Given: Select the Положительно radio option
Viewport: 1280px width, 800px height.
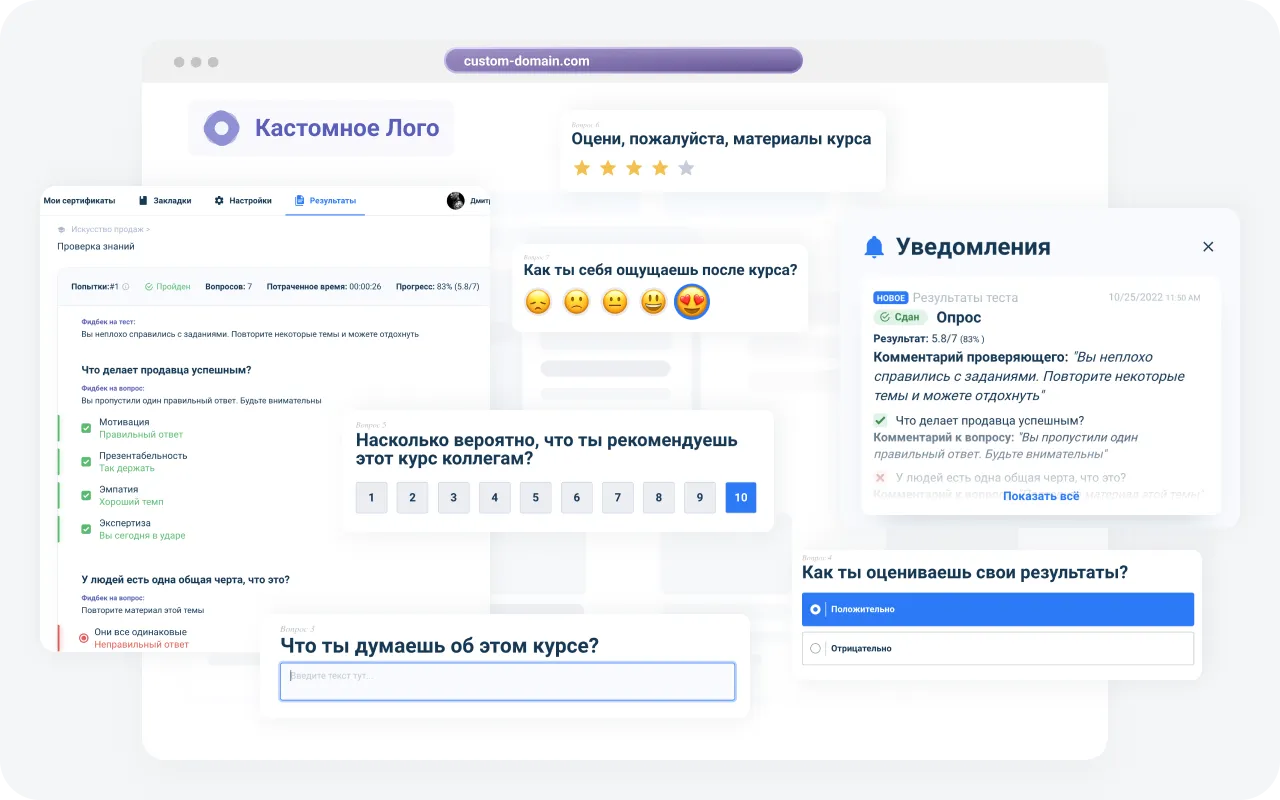Looking at the screenshot, I should coord(816,609).
